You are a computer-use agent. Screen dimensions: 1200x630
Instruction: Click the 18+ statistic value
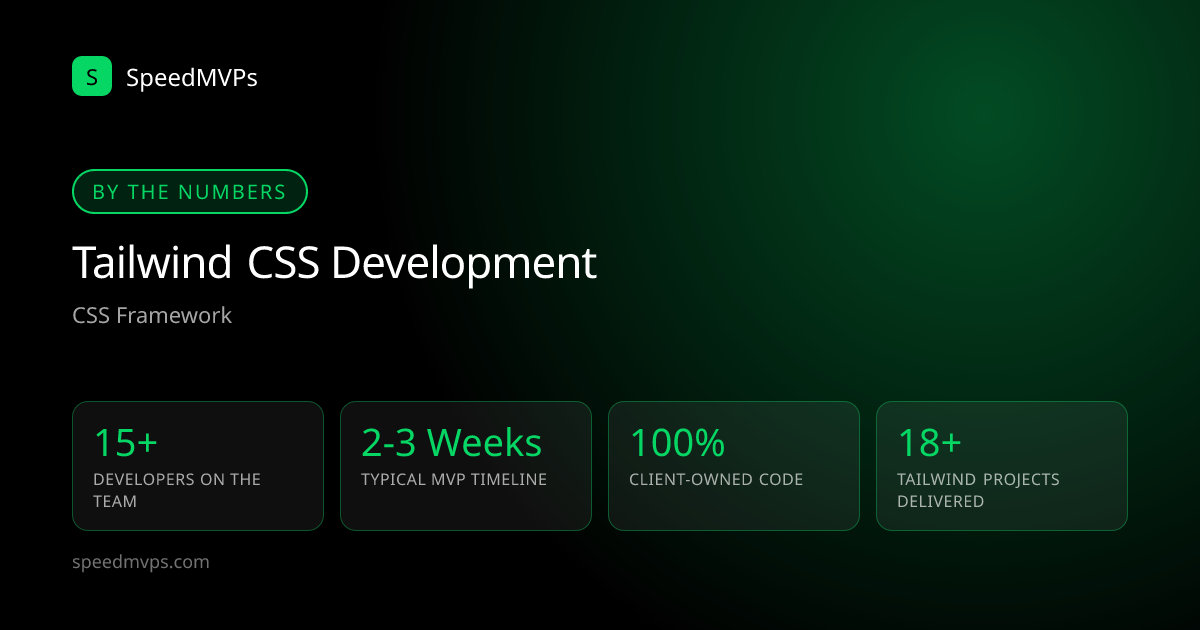point(929,442)
